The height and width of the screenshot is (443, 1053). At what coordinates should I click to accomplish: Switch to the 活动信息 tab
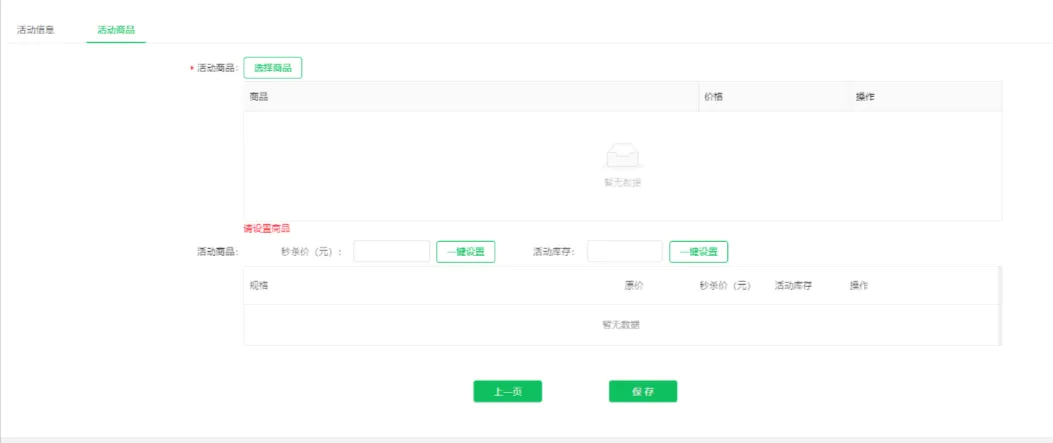pos(36,30)
